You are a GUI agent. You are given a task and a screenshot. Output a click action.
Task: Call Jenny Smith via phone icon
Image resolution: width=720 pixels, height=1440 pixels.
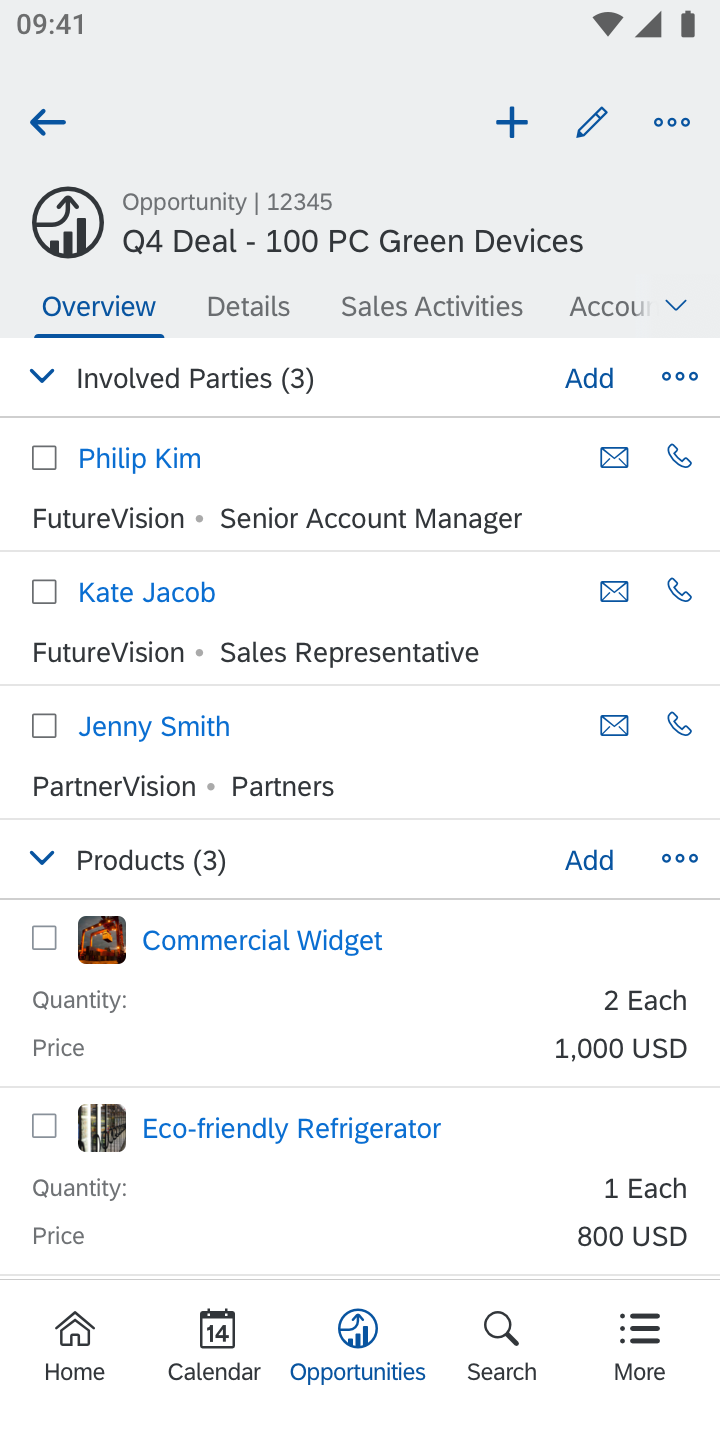[680, 725]
